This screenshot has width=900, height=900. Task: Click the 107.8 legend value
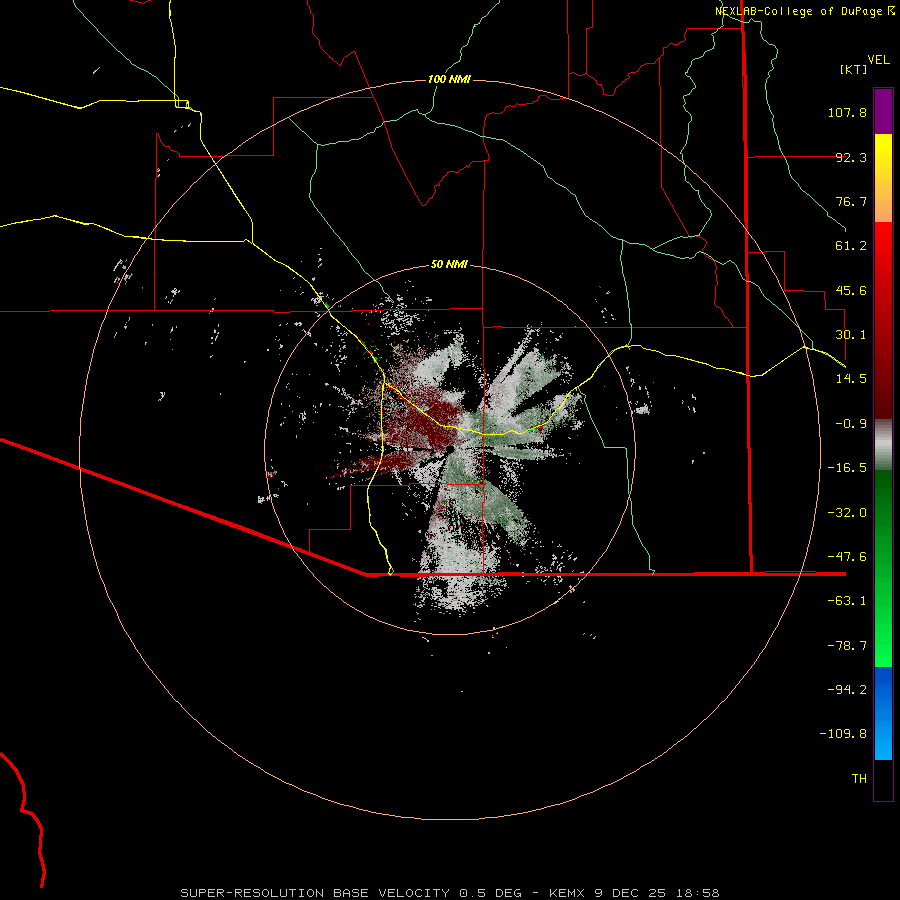click(847, 112)
